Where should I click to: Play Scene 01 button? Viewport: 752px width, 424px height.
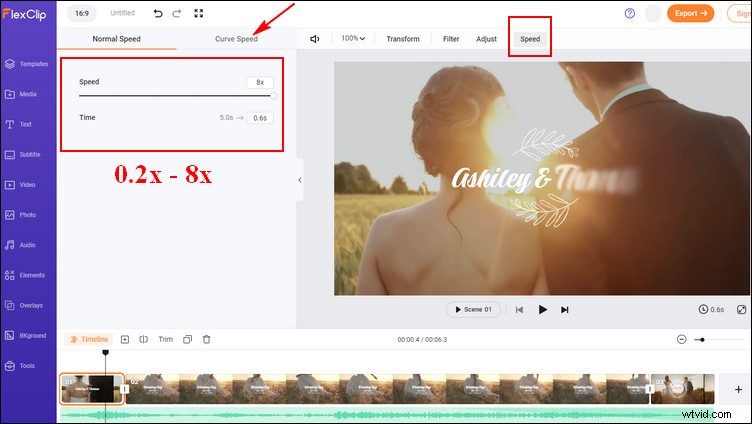(473, 309)
